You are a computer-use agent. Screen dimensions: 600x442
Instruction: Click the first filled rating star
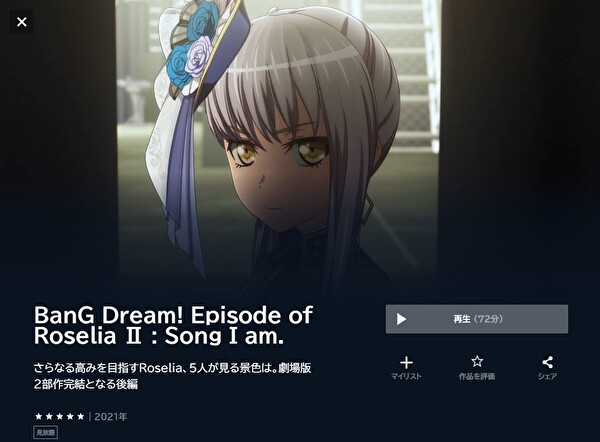pyautogui.click(x=39, y=416)
